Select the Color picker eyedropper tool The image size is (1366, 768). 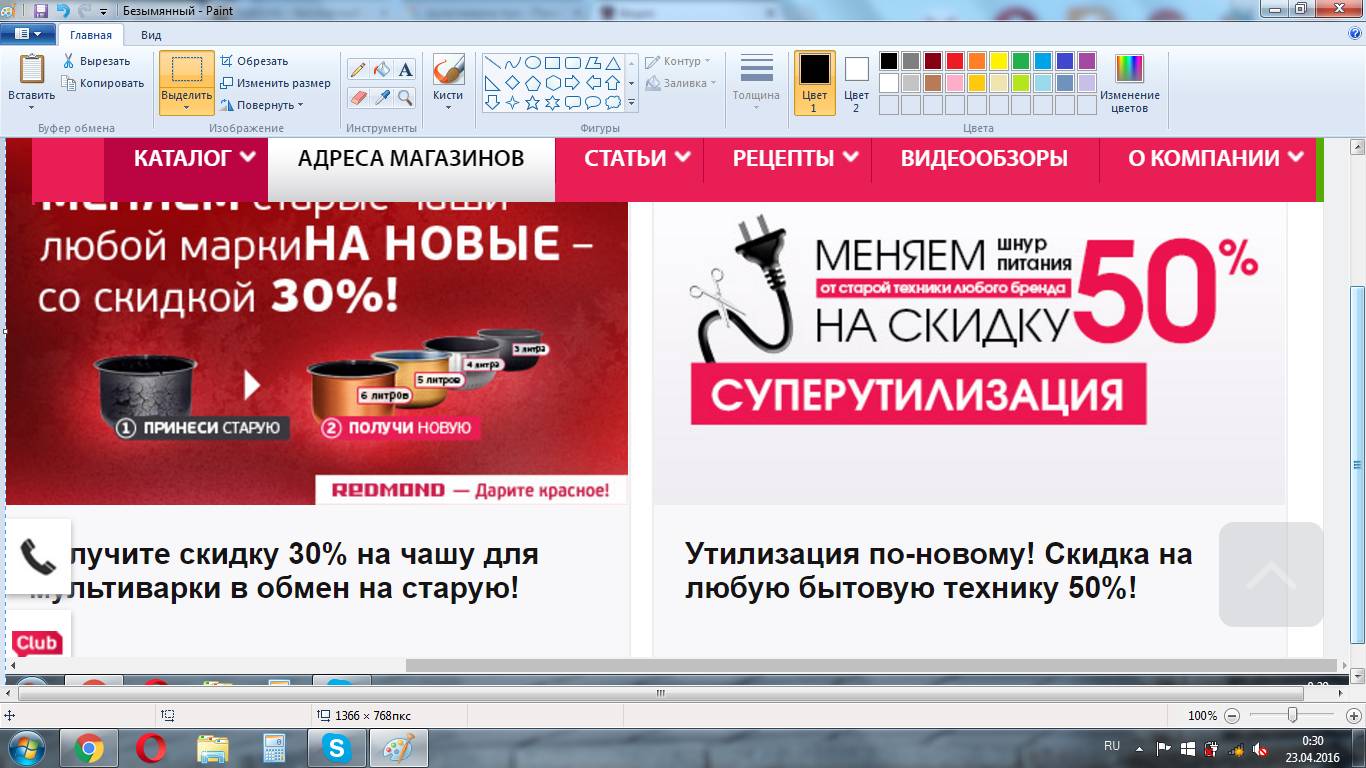(x=382, y=97)
